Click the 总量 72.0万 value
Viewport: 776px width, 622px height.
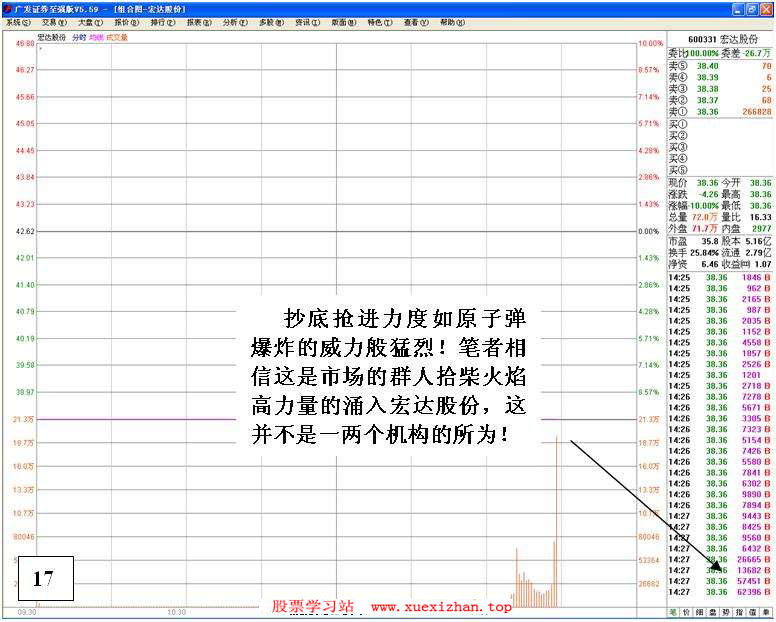tap(705, 217)
